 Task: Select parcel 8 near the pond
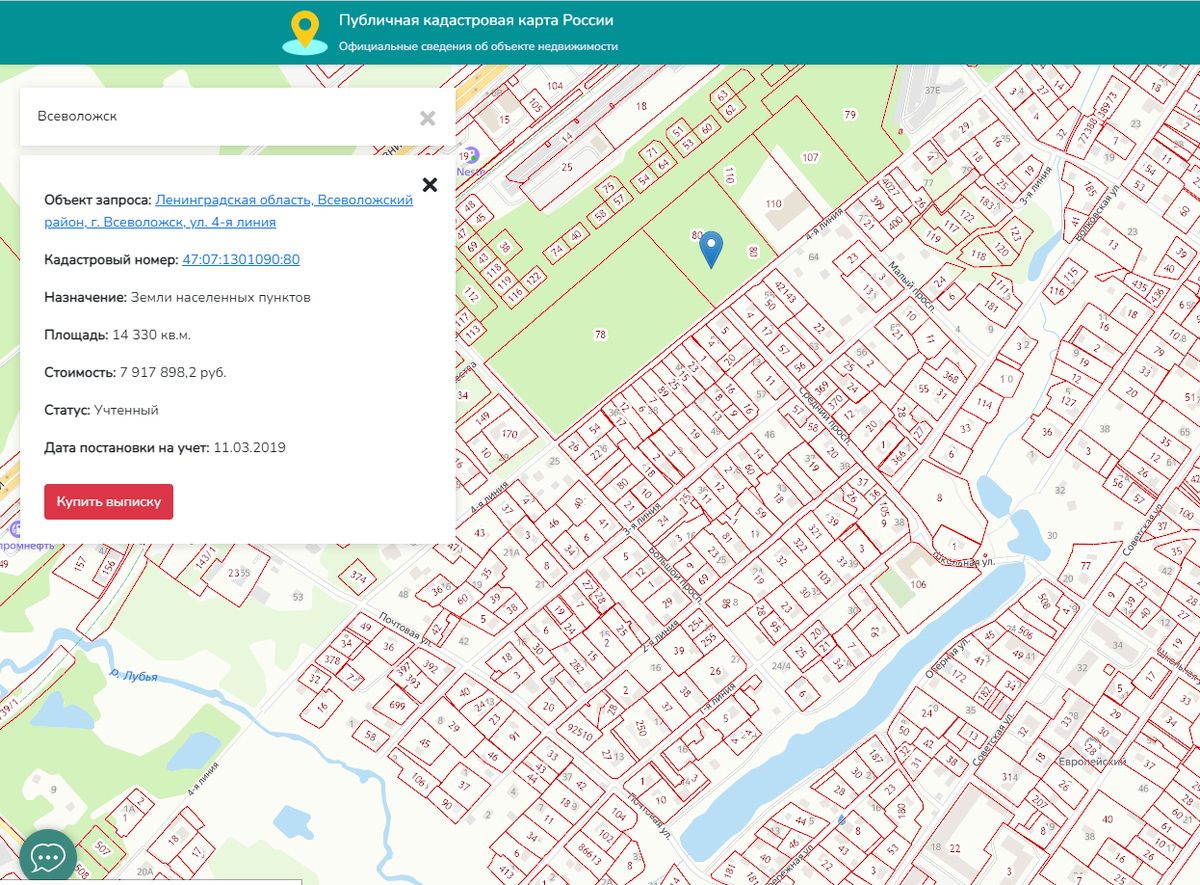pyautogui.click(x=939, y=497)
